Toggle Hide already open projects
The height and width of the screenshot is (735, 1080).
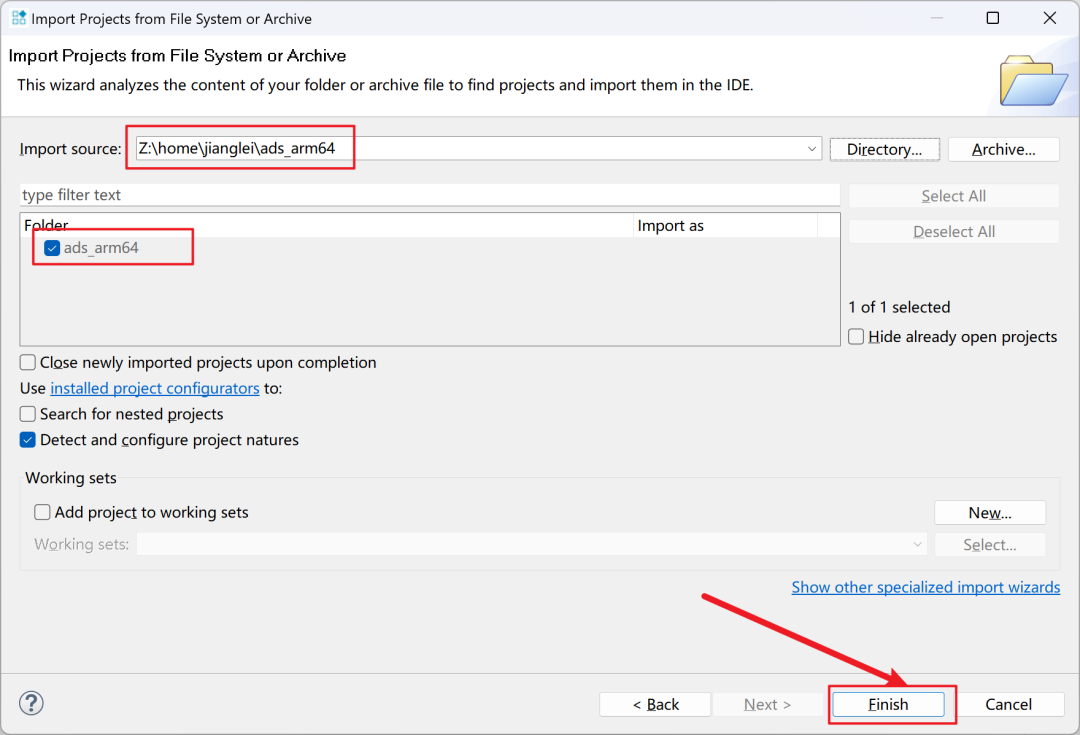[x=856, y=337]
